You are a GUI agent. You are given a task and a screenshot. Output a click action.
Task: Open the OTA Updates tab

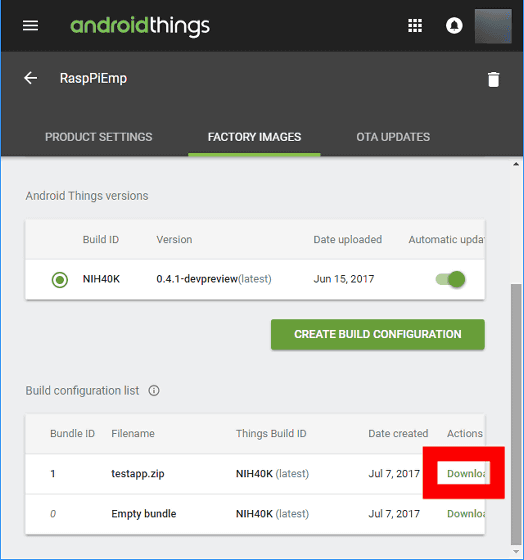pyautogui.click(x=393, y=137)
